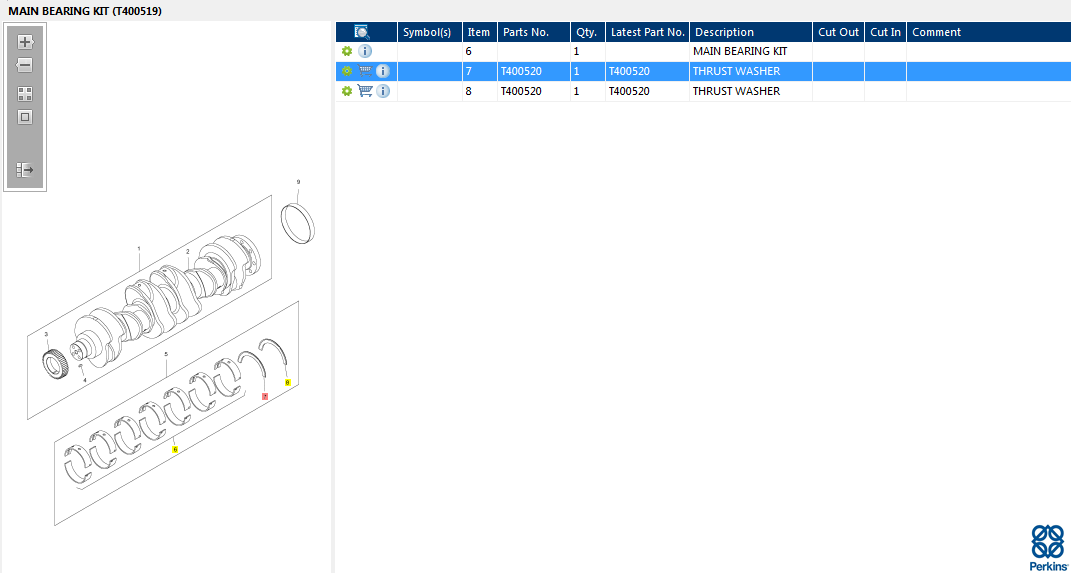Click the list-with-arrow panel icon
This screenshot has height=573, width=1071.
[25, 169]
